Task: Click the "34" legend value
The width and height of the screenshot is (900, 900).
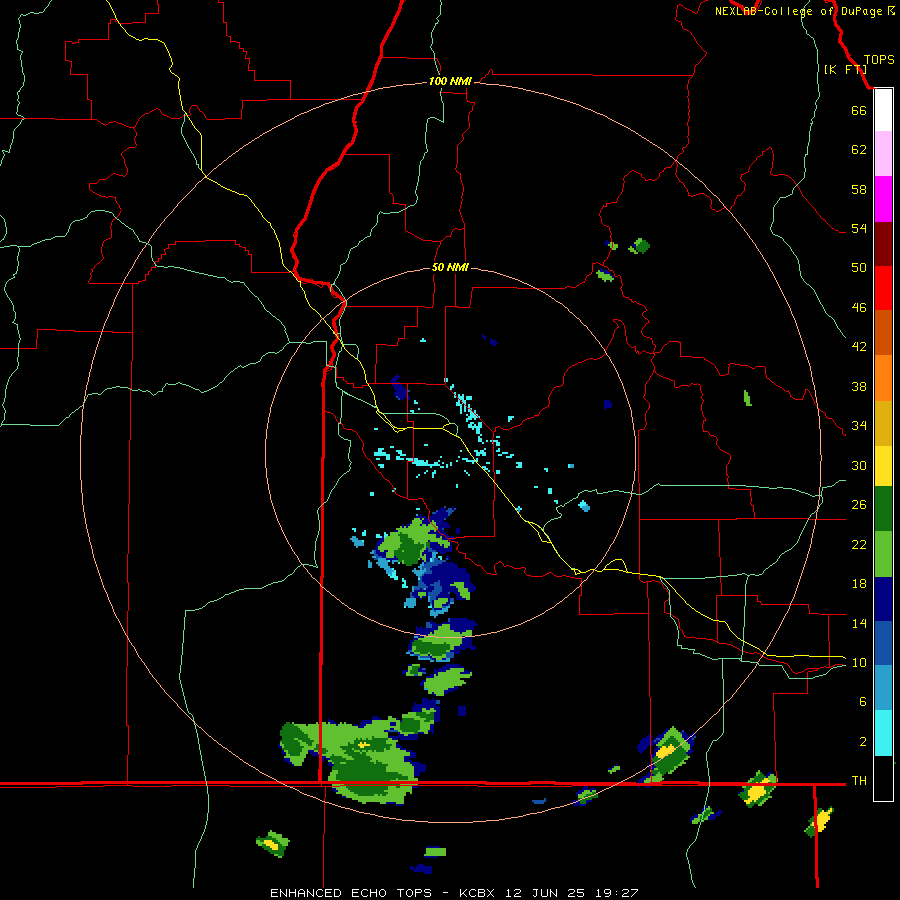Action: pyautogui.click(x=859, y=425)
